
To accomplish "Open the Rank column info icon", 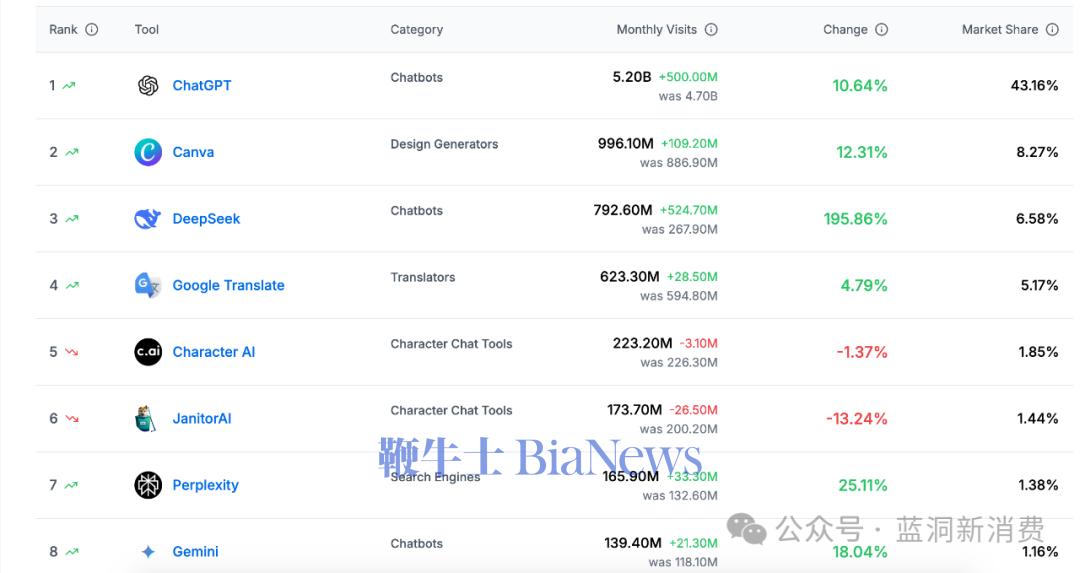I will (92, 30).
